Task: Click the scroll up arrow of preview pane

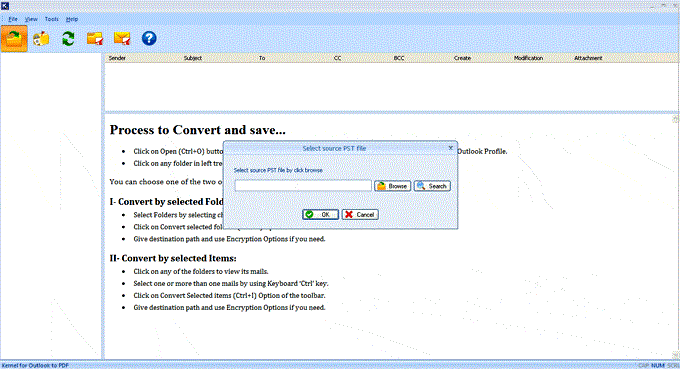Action: point(675,119)
